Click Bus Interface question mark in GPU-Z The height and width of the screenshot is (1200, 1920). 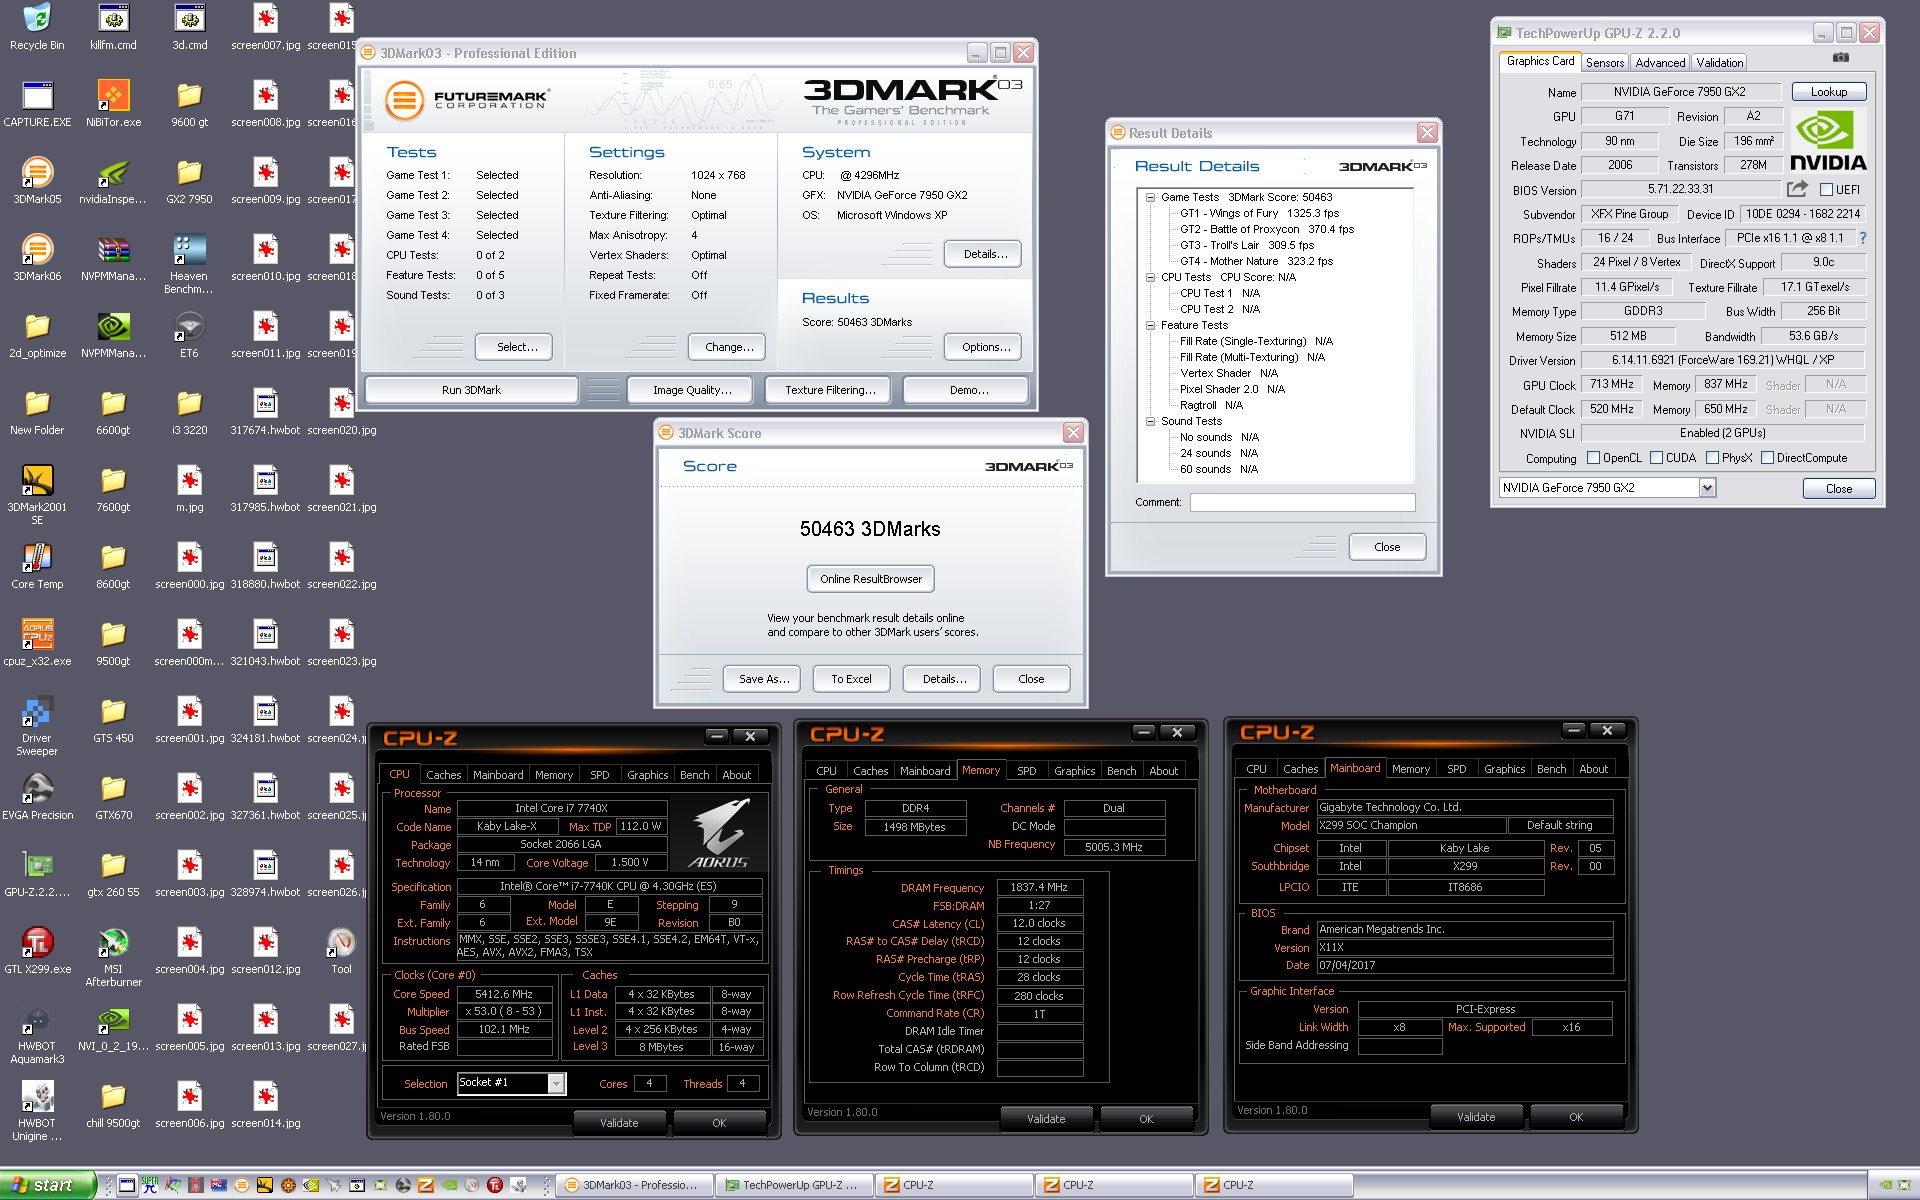point(1862,238)
